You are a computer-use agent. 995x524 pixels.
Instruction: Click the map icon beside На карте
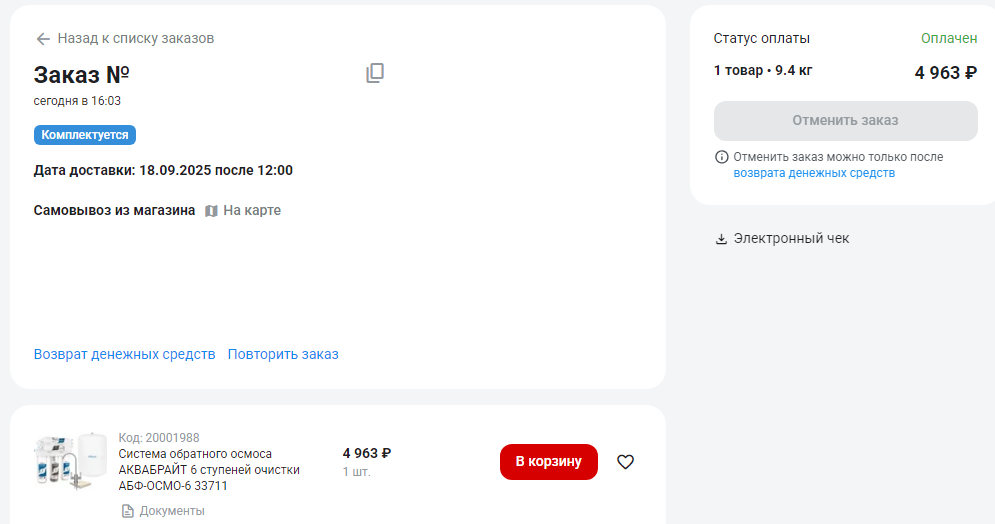point(211,211)
